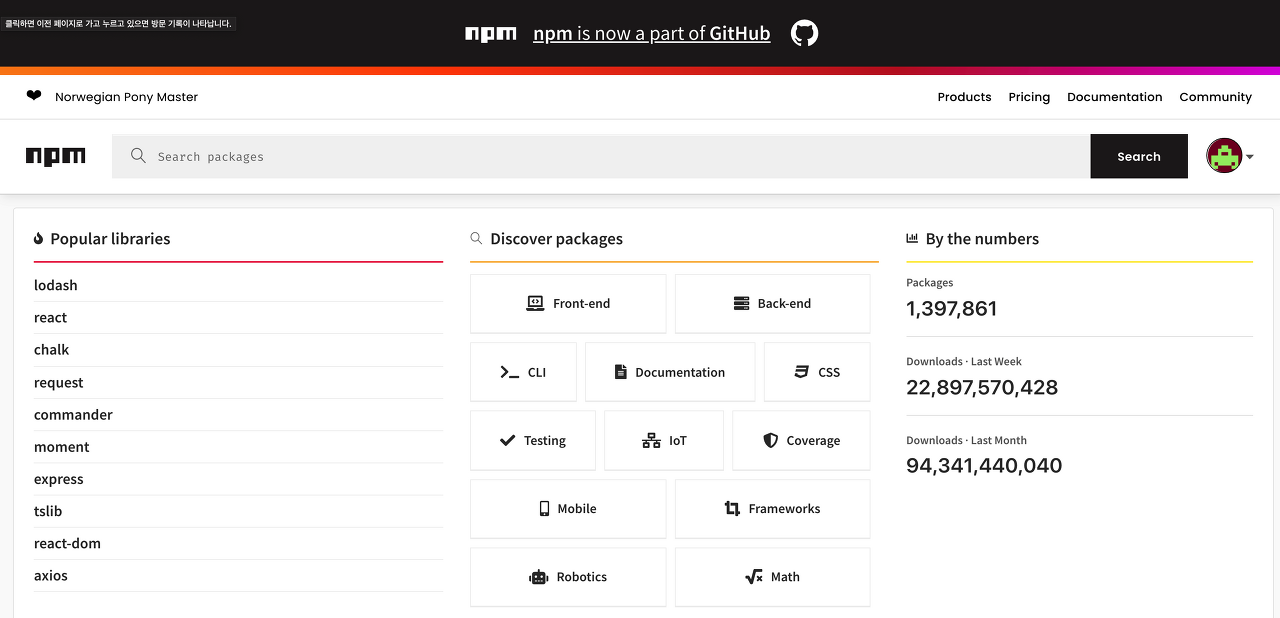The image size is (1280, 618).
Task: Open the CSS package category
Action: coord(817,372)
